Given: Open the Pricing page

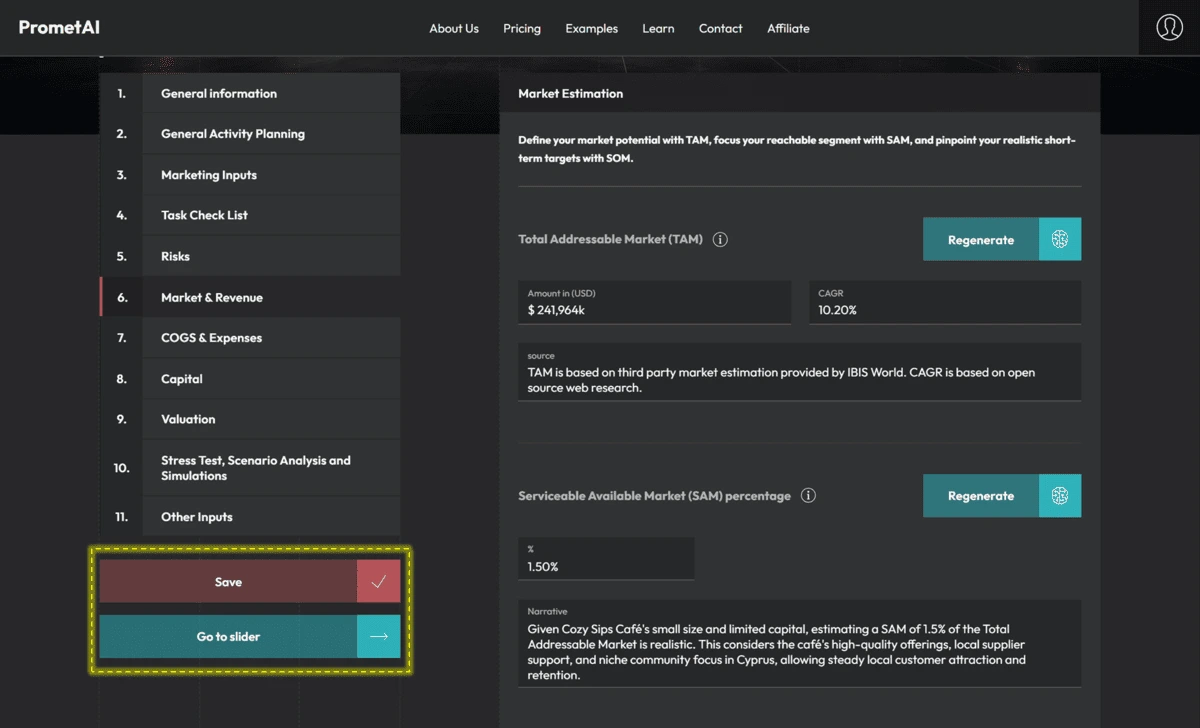Looking at the screenshot, I should tap(522, 28).
